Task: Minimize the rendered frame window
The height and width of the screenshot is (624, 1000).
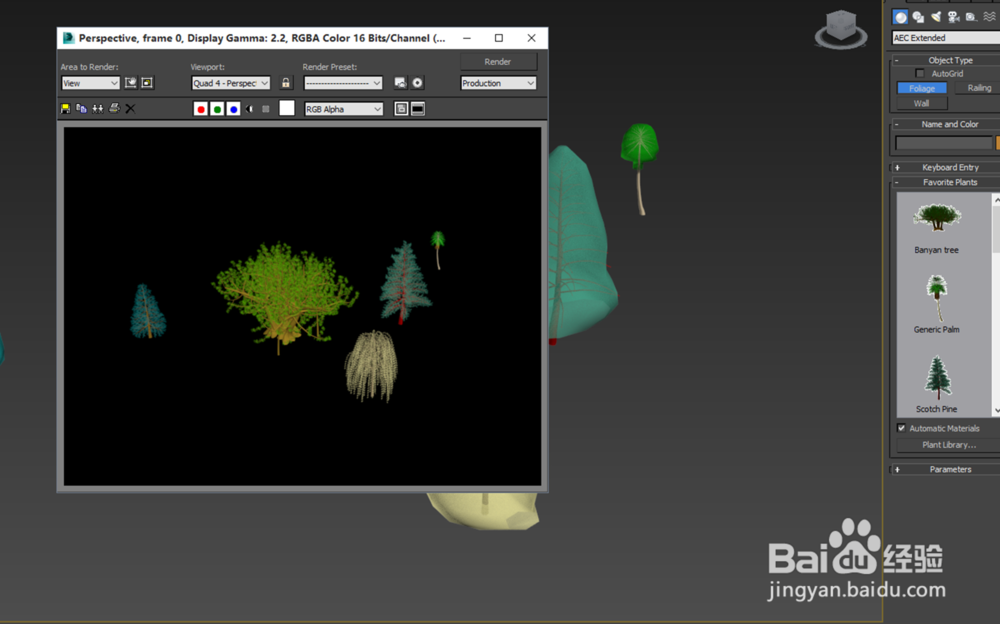Action: click(x=467, y=38)
